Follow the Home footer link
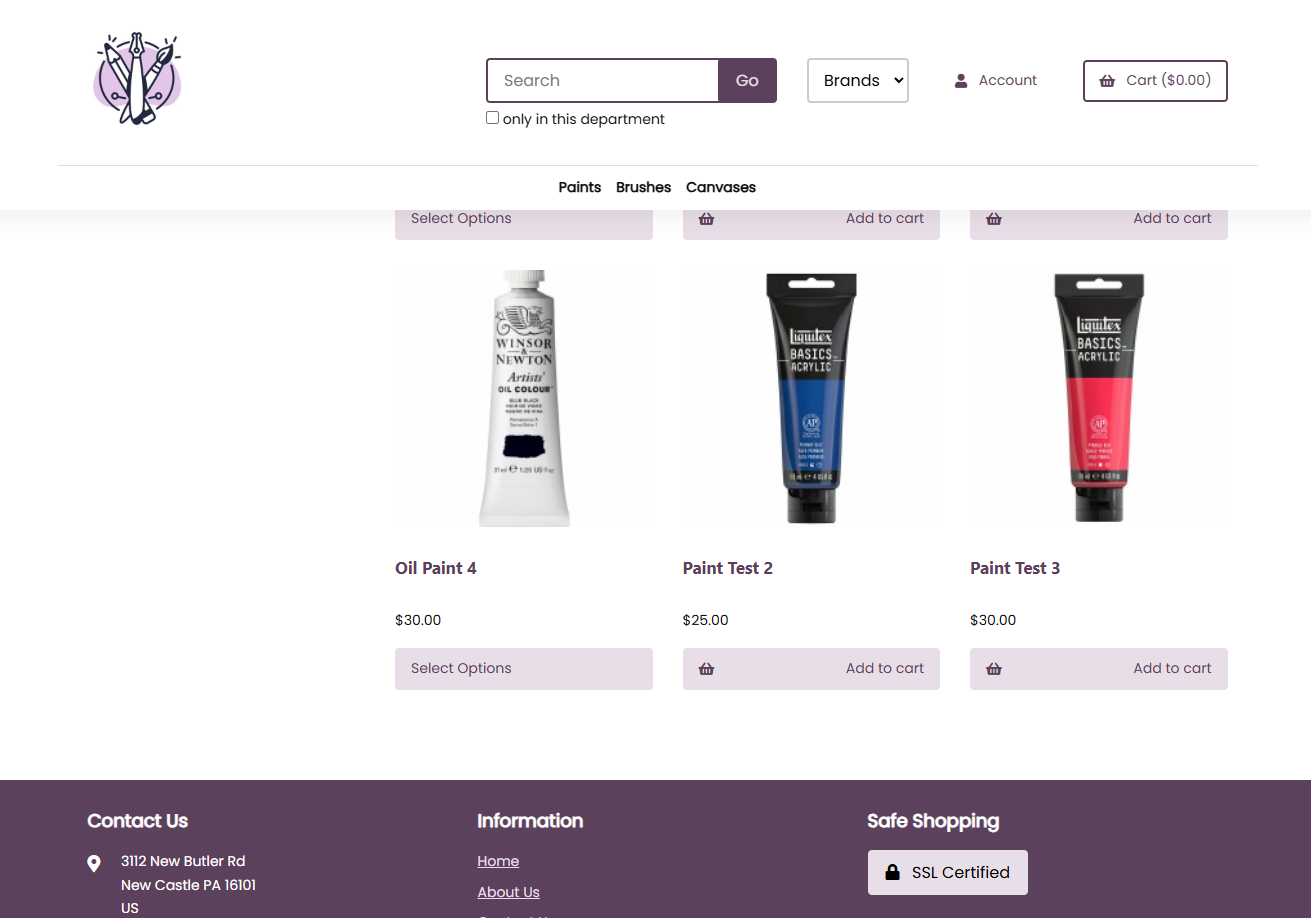 pyautogui.click(x=498, y=861)
